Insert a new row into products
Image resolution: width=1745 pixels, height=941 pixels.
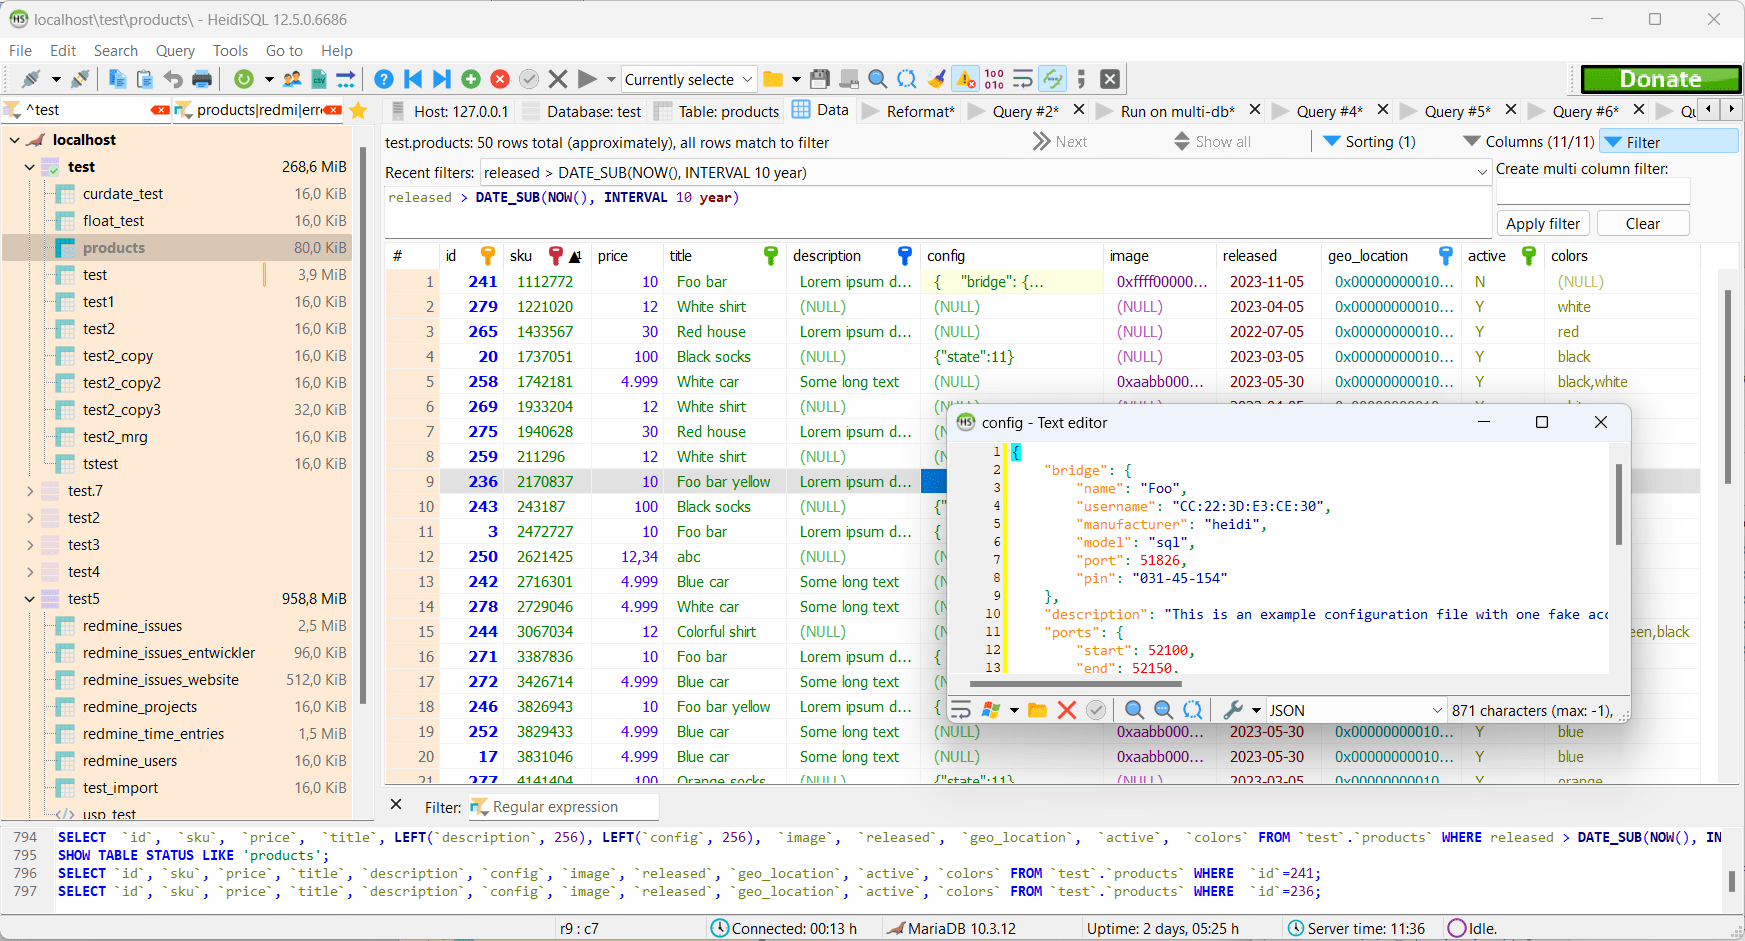point(469,78)
